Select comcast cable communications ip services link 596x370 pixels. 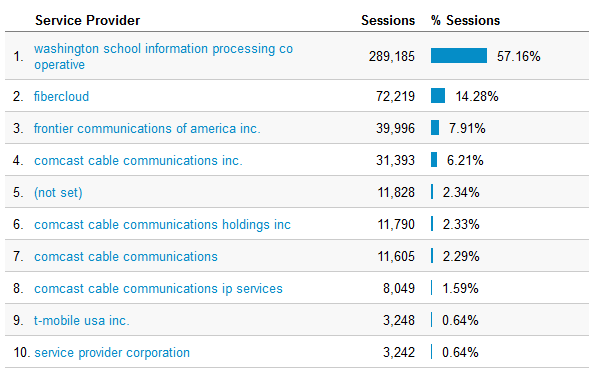tap(158, 288)
